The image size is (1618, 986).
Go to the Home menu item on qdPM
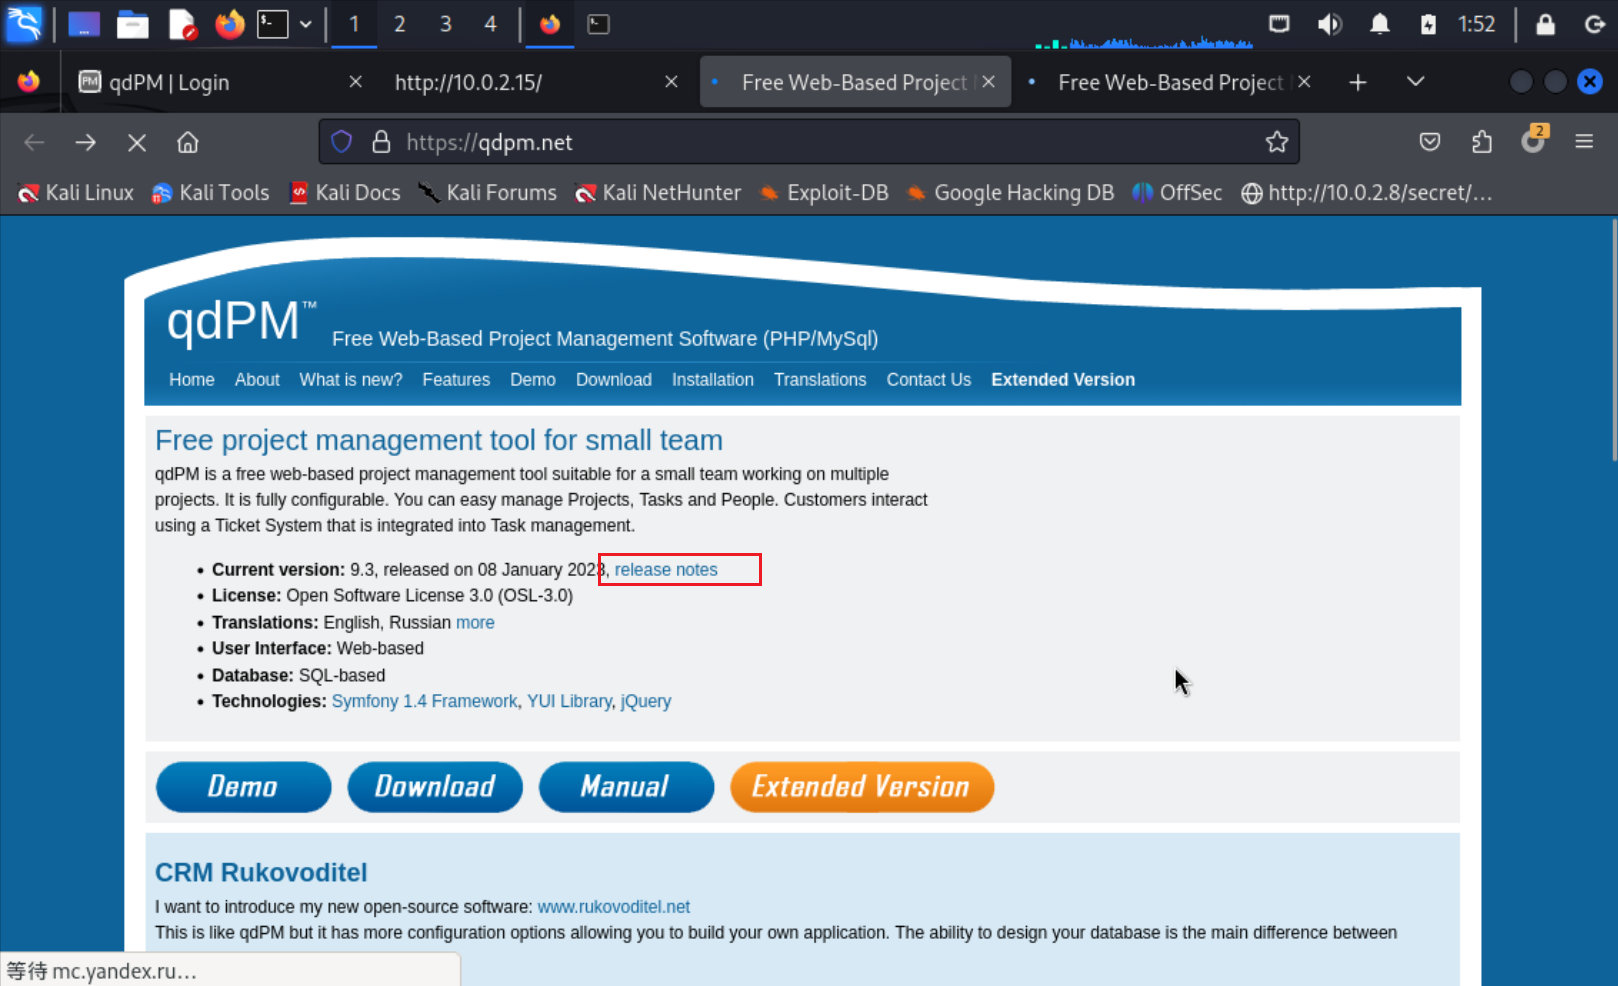click(191, 380)
